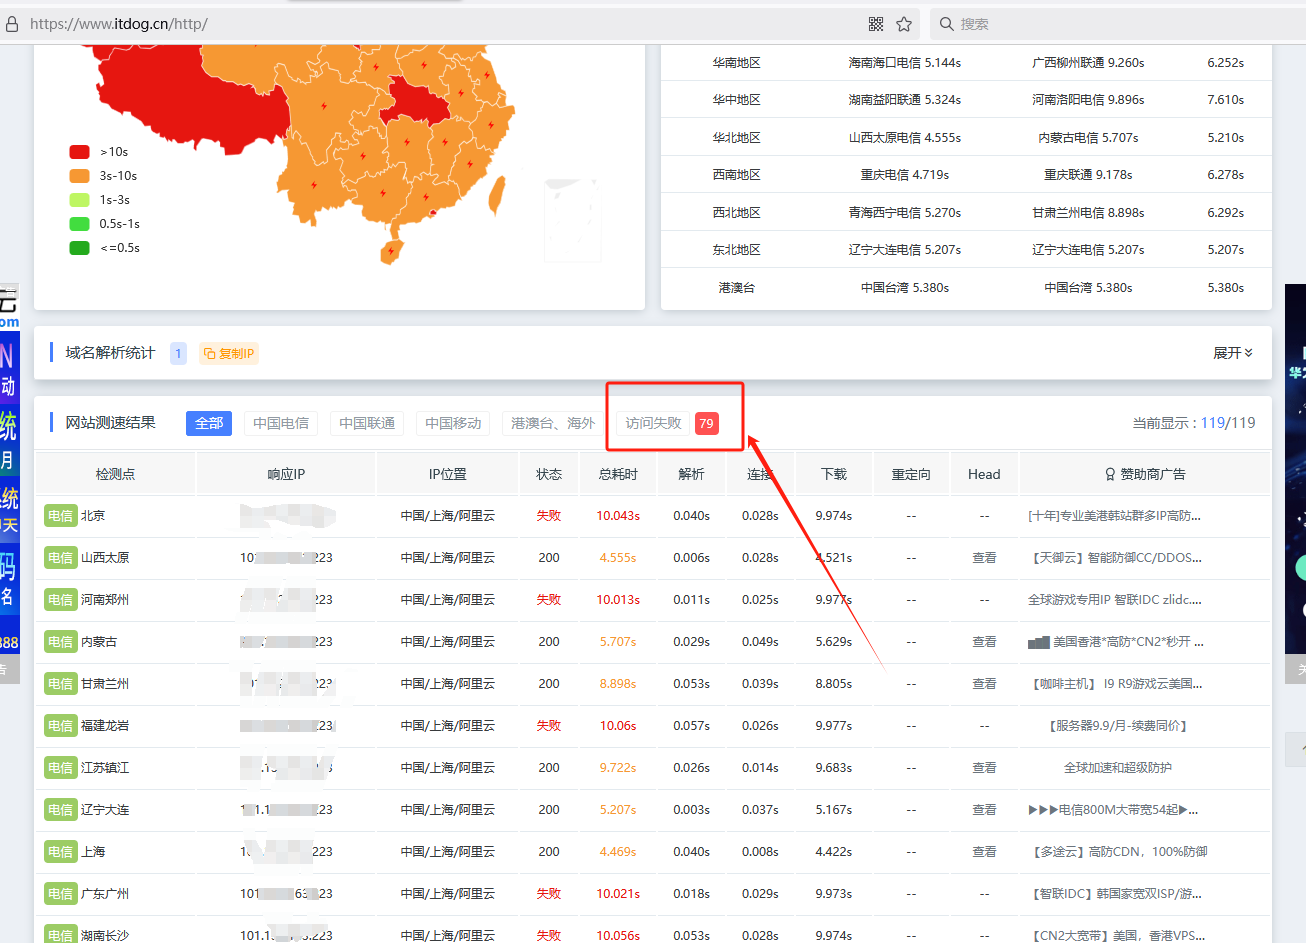Click the 电信 tag in the 北京 row
The image size is (1306, 943).
pos(60,516)
